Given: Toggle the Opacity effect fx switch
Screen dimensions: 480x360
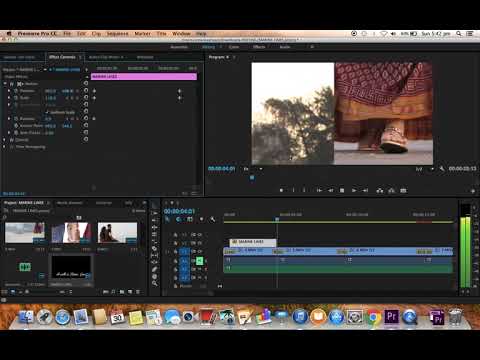Looking at the screenshot, I should 12,140.
